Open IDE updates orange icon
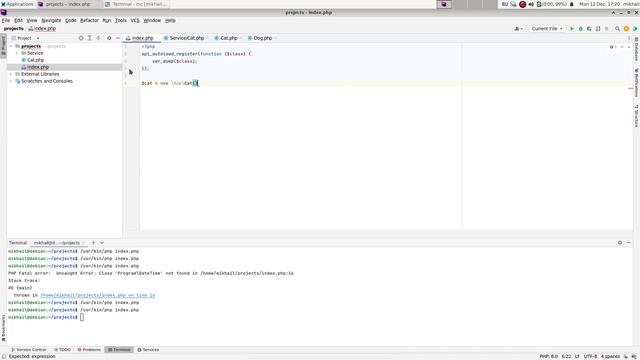 [x=626, y=29]
